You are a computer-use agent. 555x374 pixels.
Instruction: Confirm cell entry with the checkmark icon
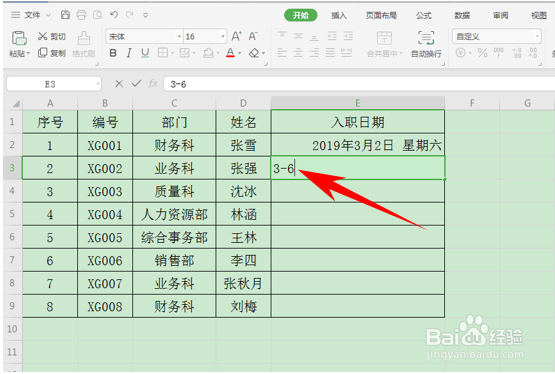[136, 84]
